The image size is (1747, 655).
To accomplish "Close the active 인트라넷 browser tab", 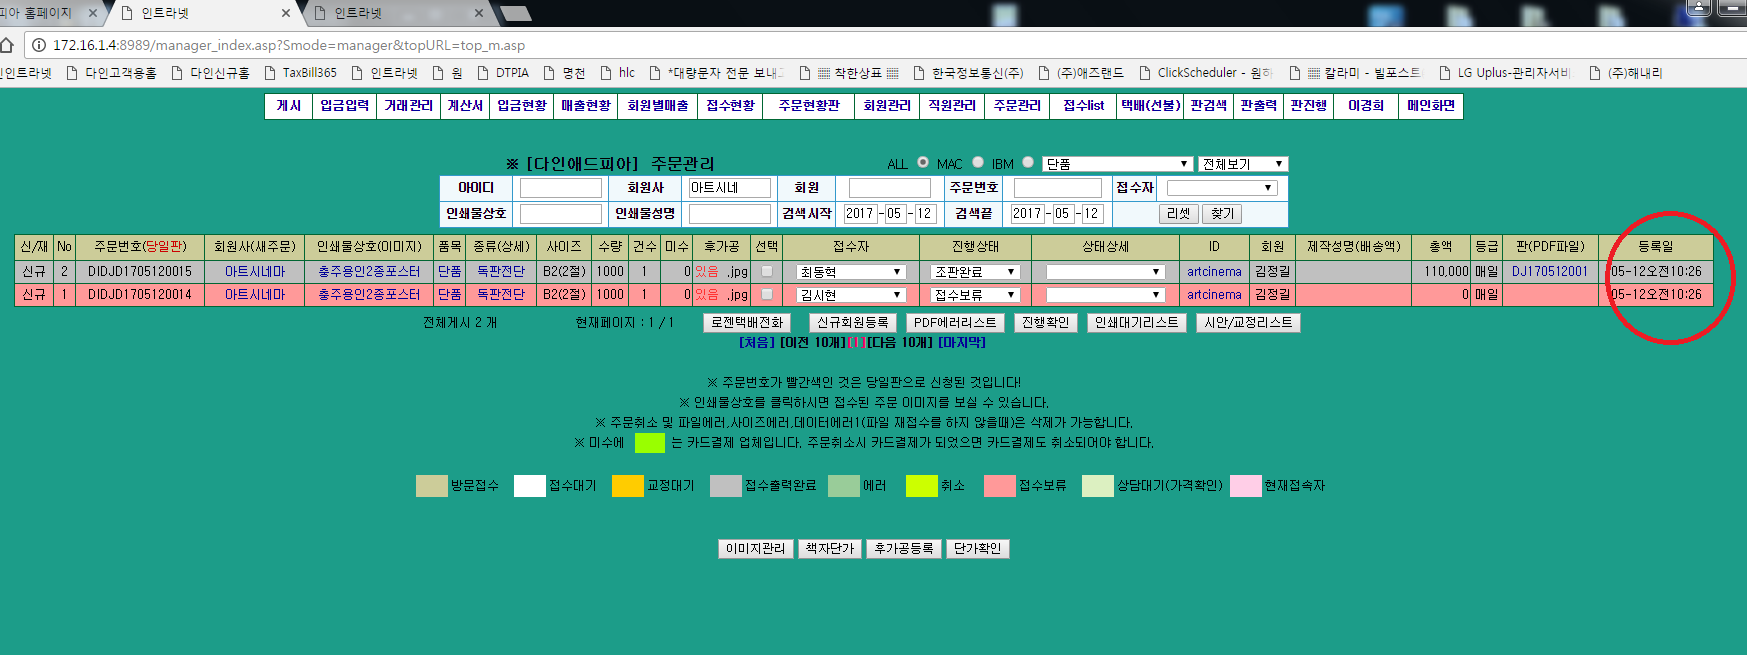I will [x=286, y=13].
